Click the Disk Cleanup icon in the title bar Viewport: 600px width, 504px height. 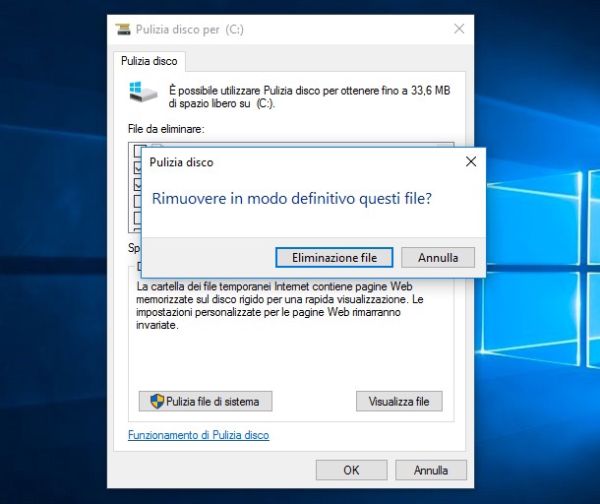tap(122, 30)
